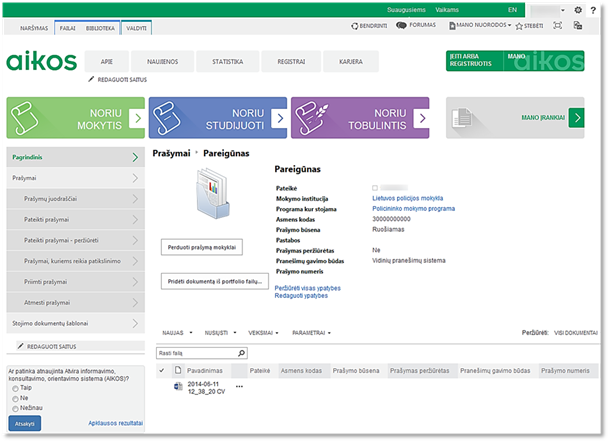The image size is (609, 442).
Task: Open the Karjera menu item
Action: point(351,61)
